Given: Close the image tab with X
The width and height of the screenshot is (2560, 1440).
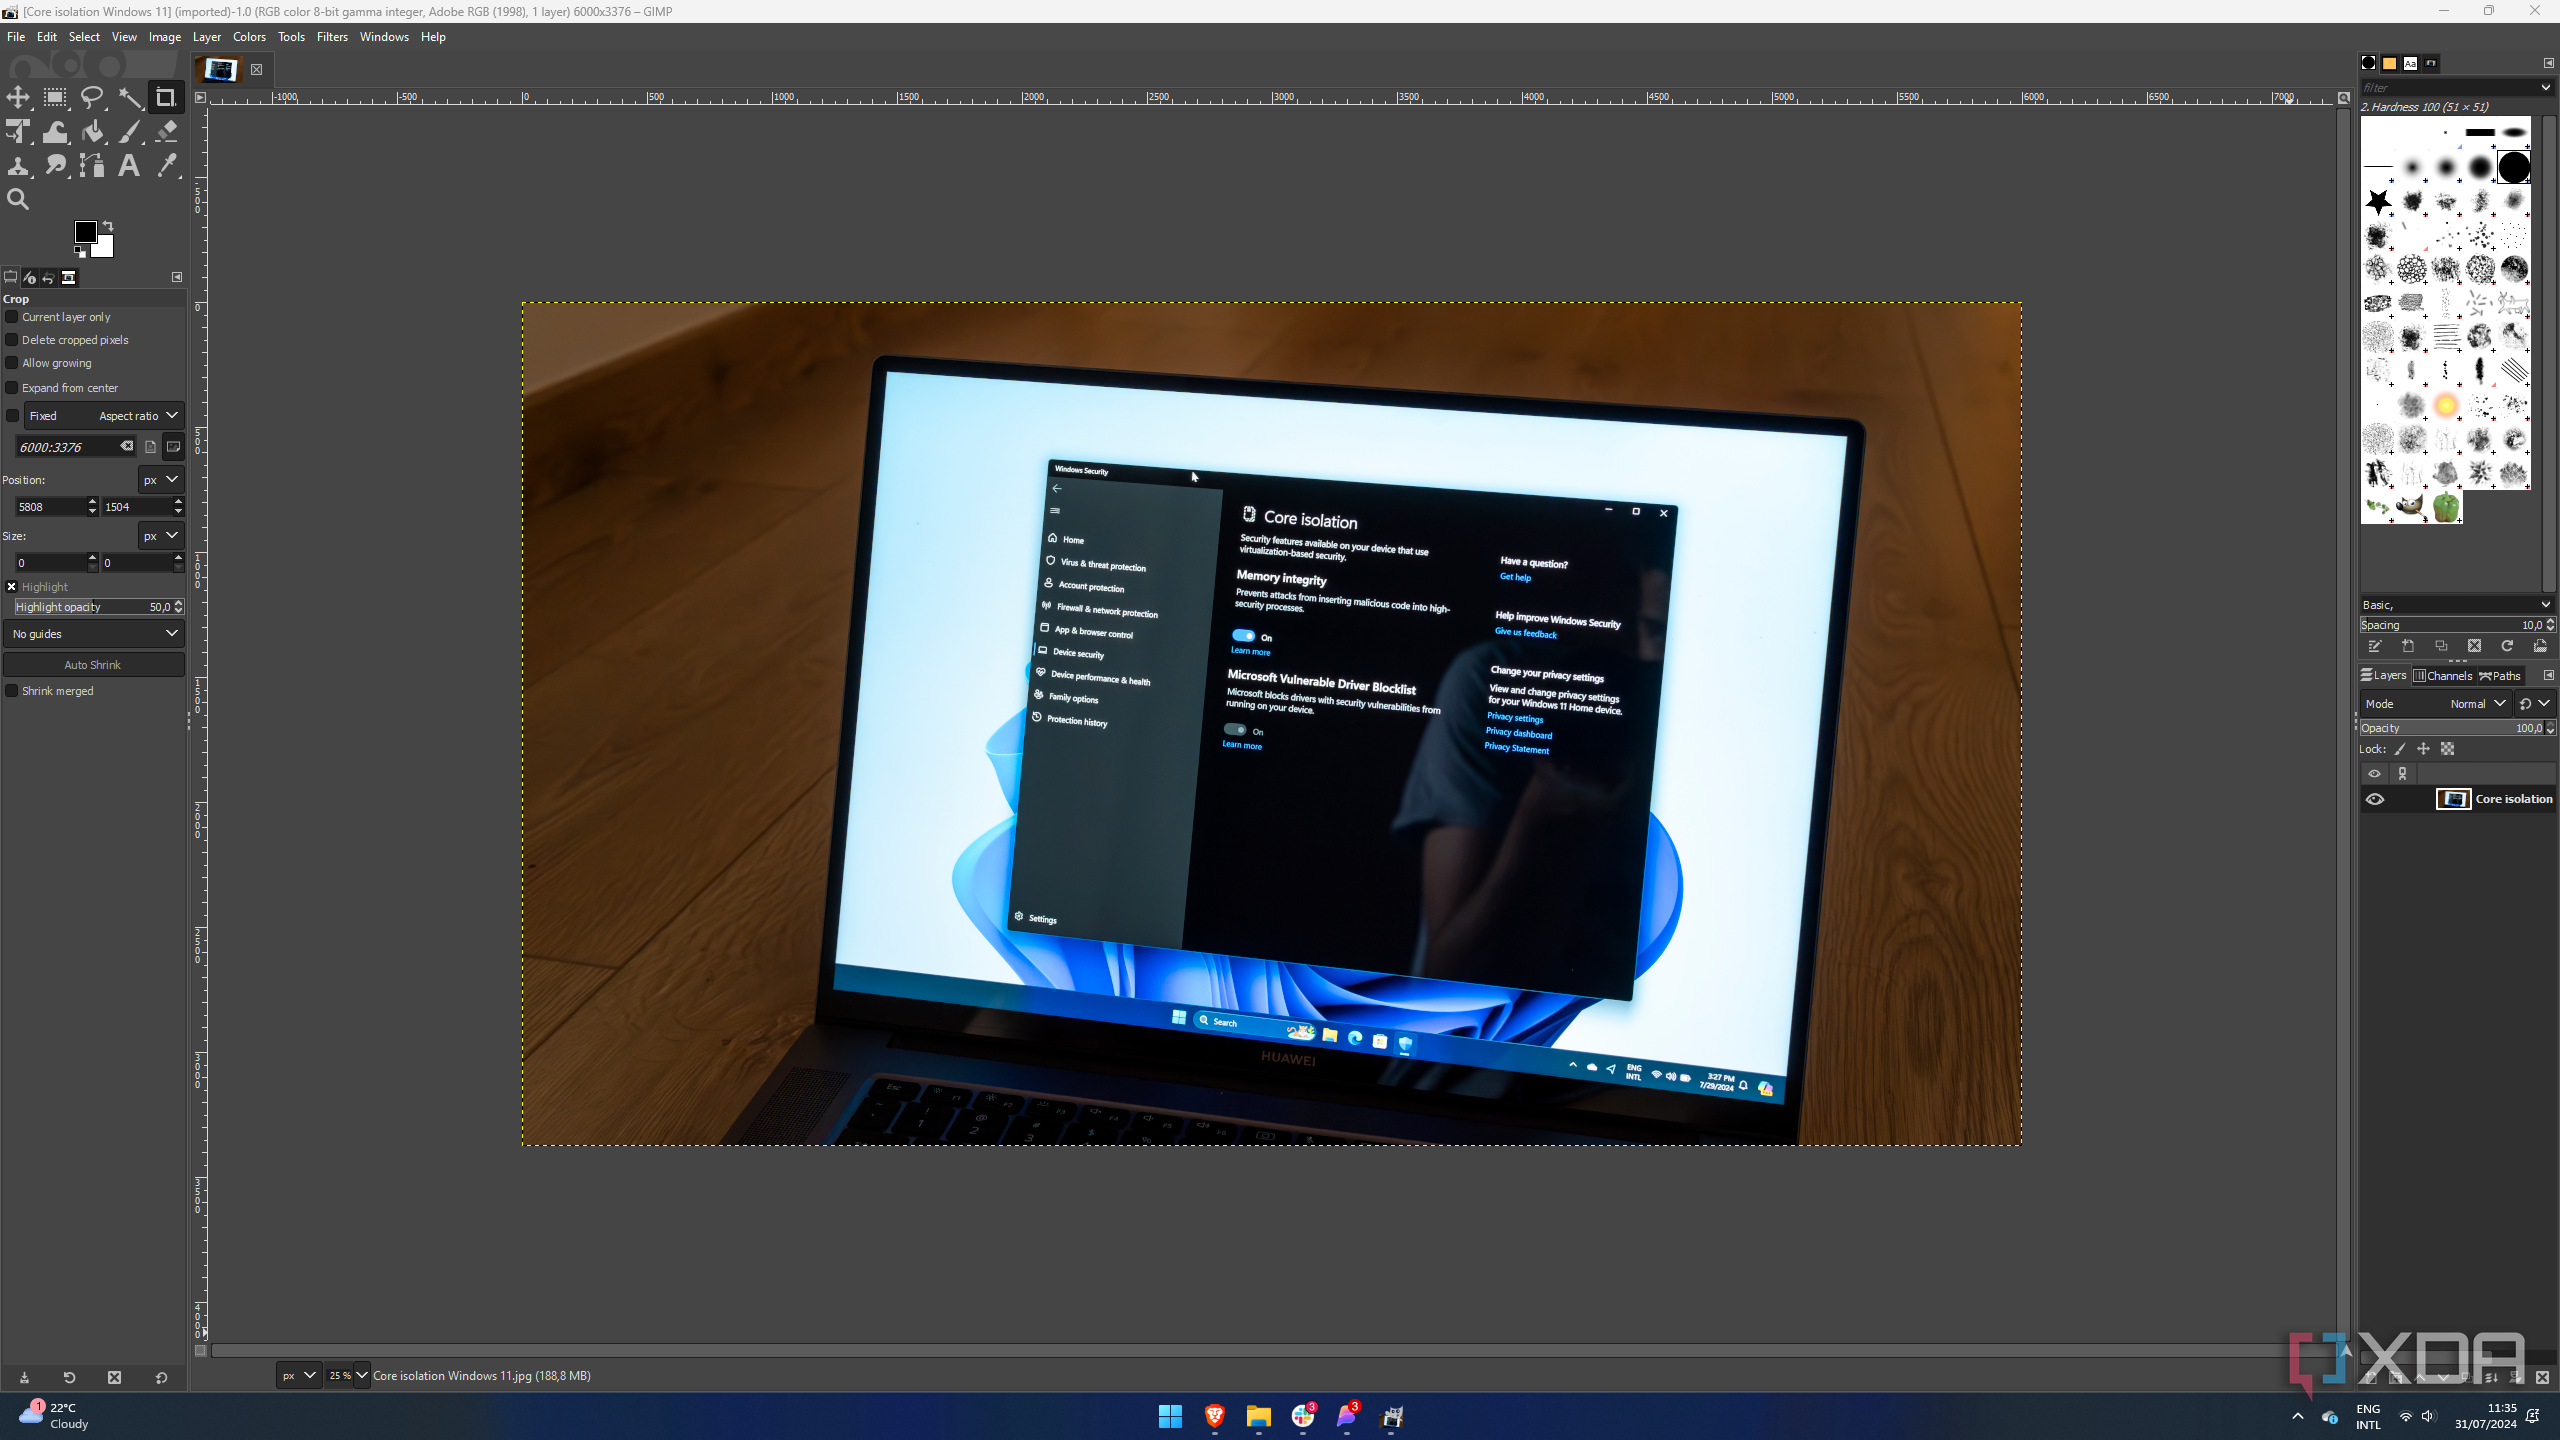Looking at the screenshot, I should [x=256, y=69].
